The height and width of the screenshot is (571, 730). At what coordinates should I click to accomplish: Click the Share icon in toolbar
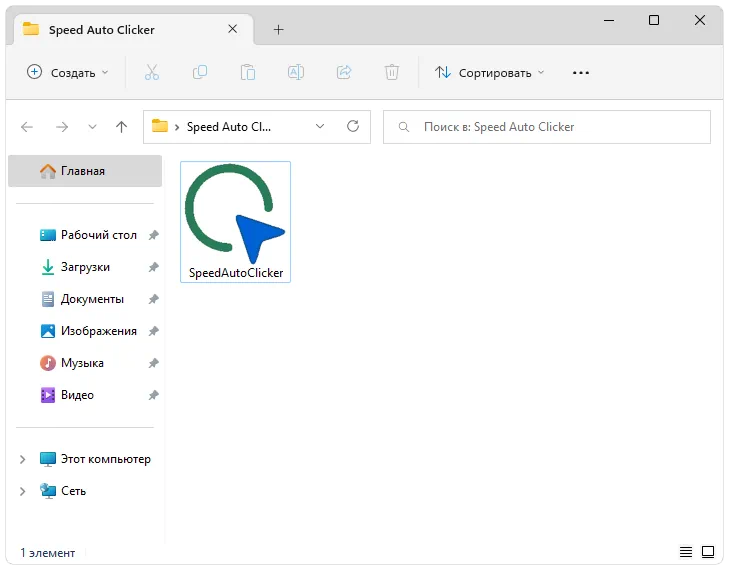pos(344,73)
